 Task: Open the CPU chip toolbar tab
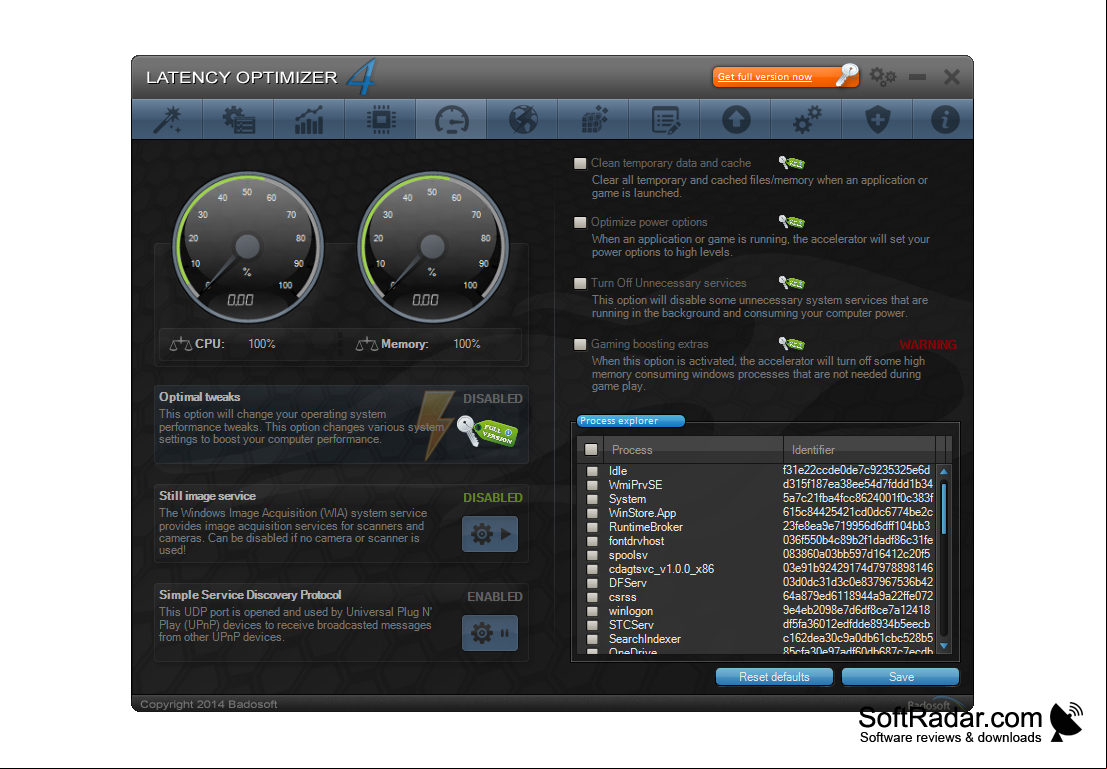pyautogui.click(x=381, y=119)
